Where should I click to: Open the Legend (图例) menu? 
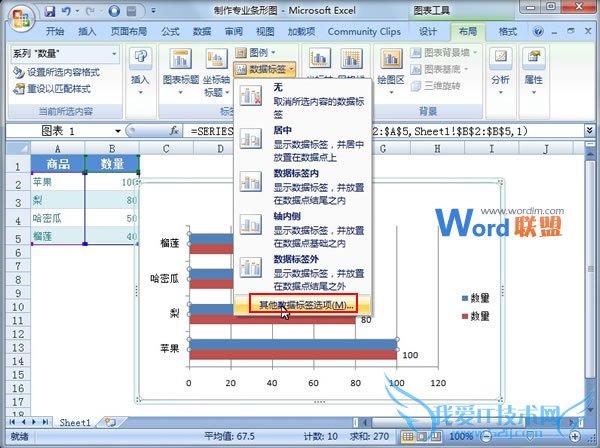pos(255,52)
